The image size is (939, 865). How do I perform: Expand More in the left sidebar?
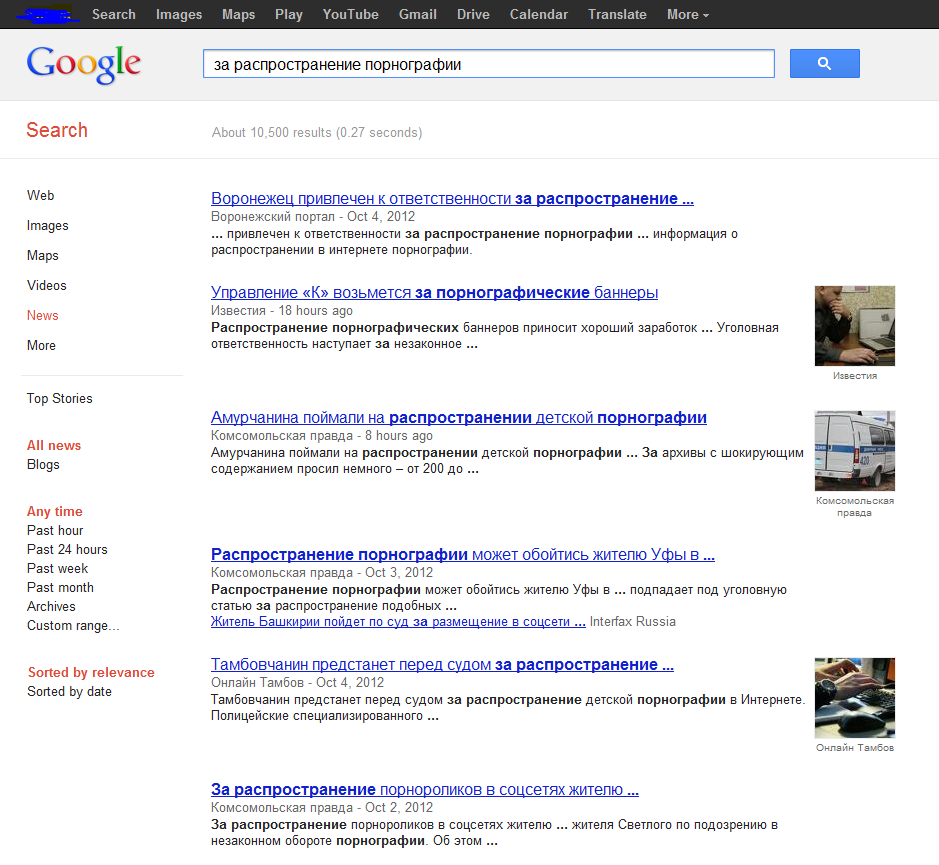[41, 345]
